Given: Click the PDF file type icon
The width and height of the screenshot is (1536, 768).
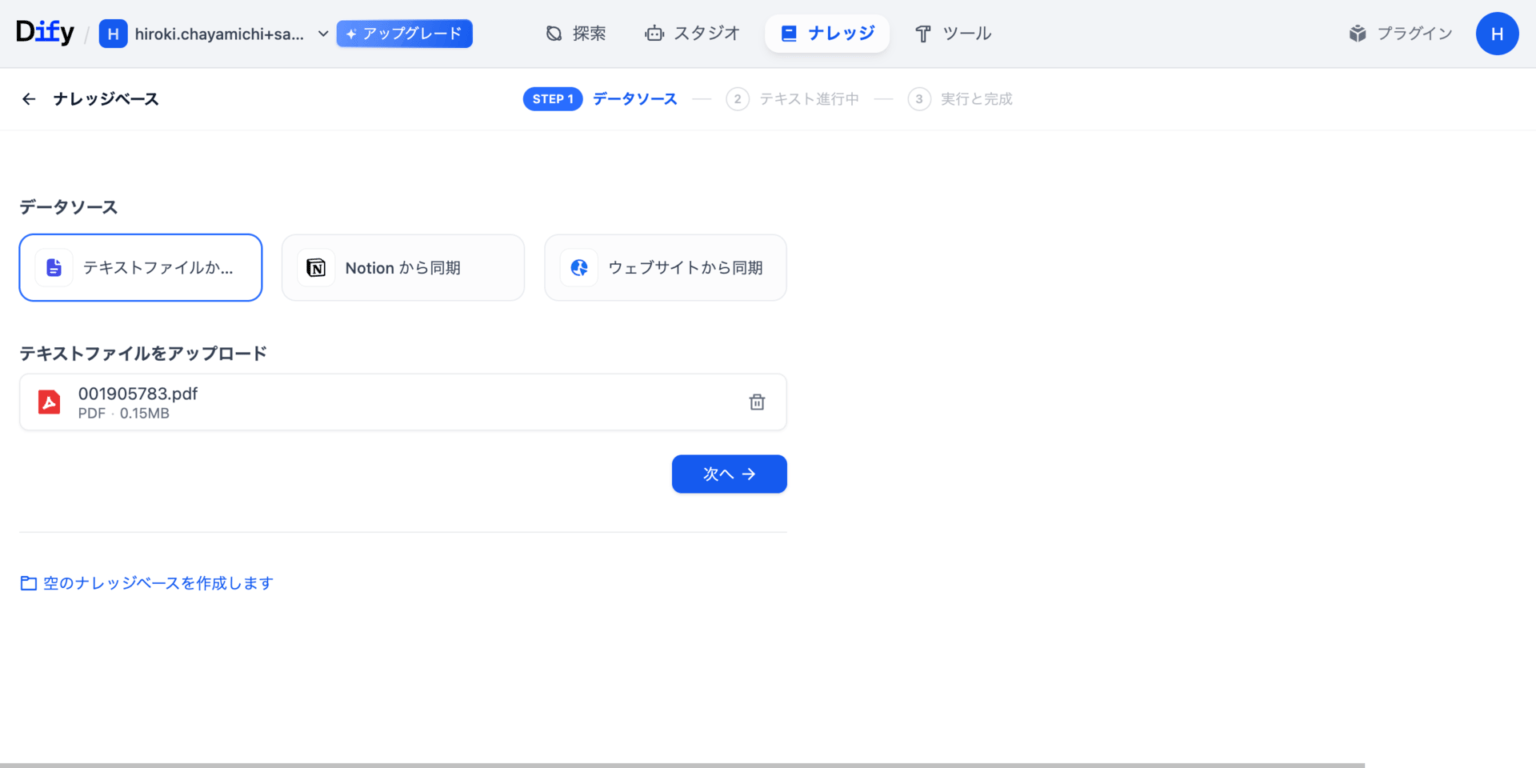Looking at the screenshot, I should 49,401.
